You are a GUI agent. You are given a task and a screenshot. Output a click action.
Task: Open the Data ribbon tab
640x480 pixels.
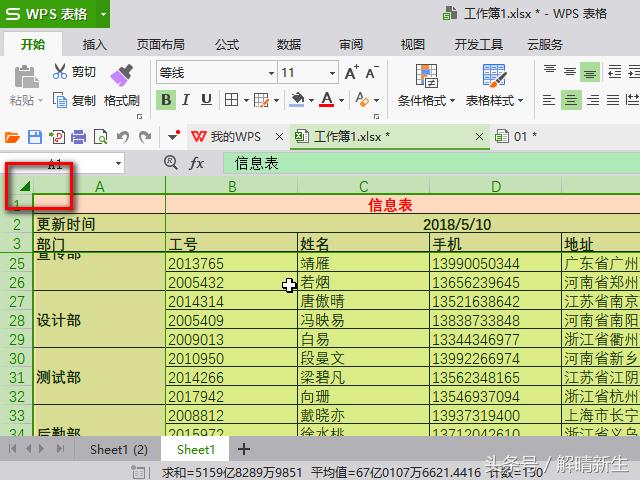[x=289, y=44]
